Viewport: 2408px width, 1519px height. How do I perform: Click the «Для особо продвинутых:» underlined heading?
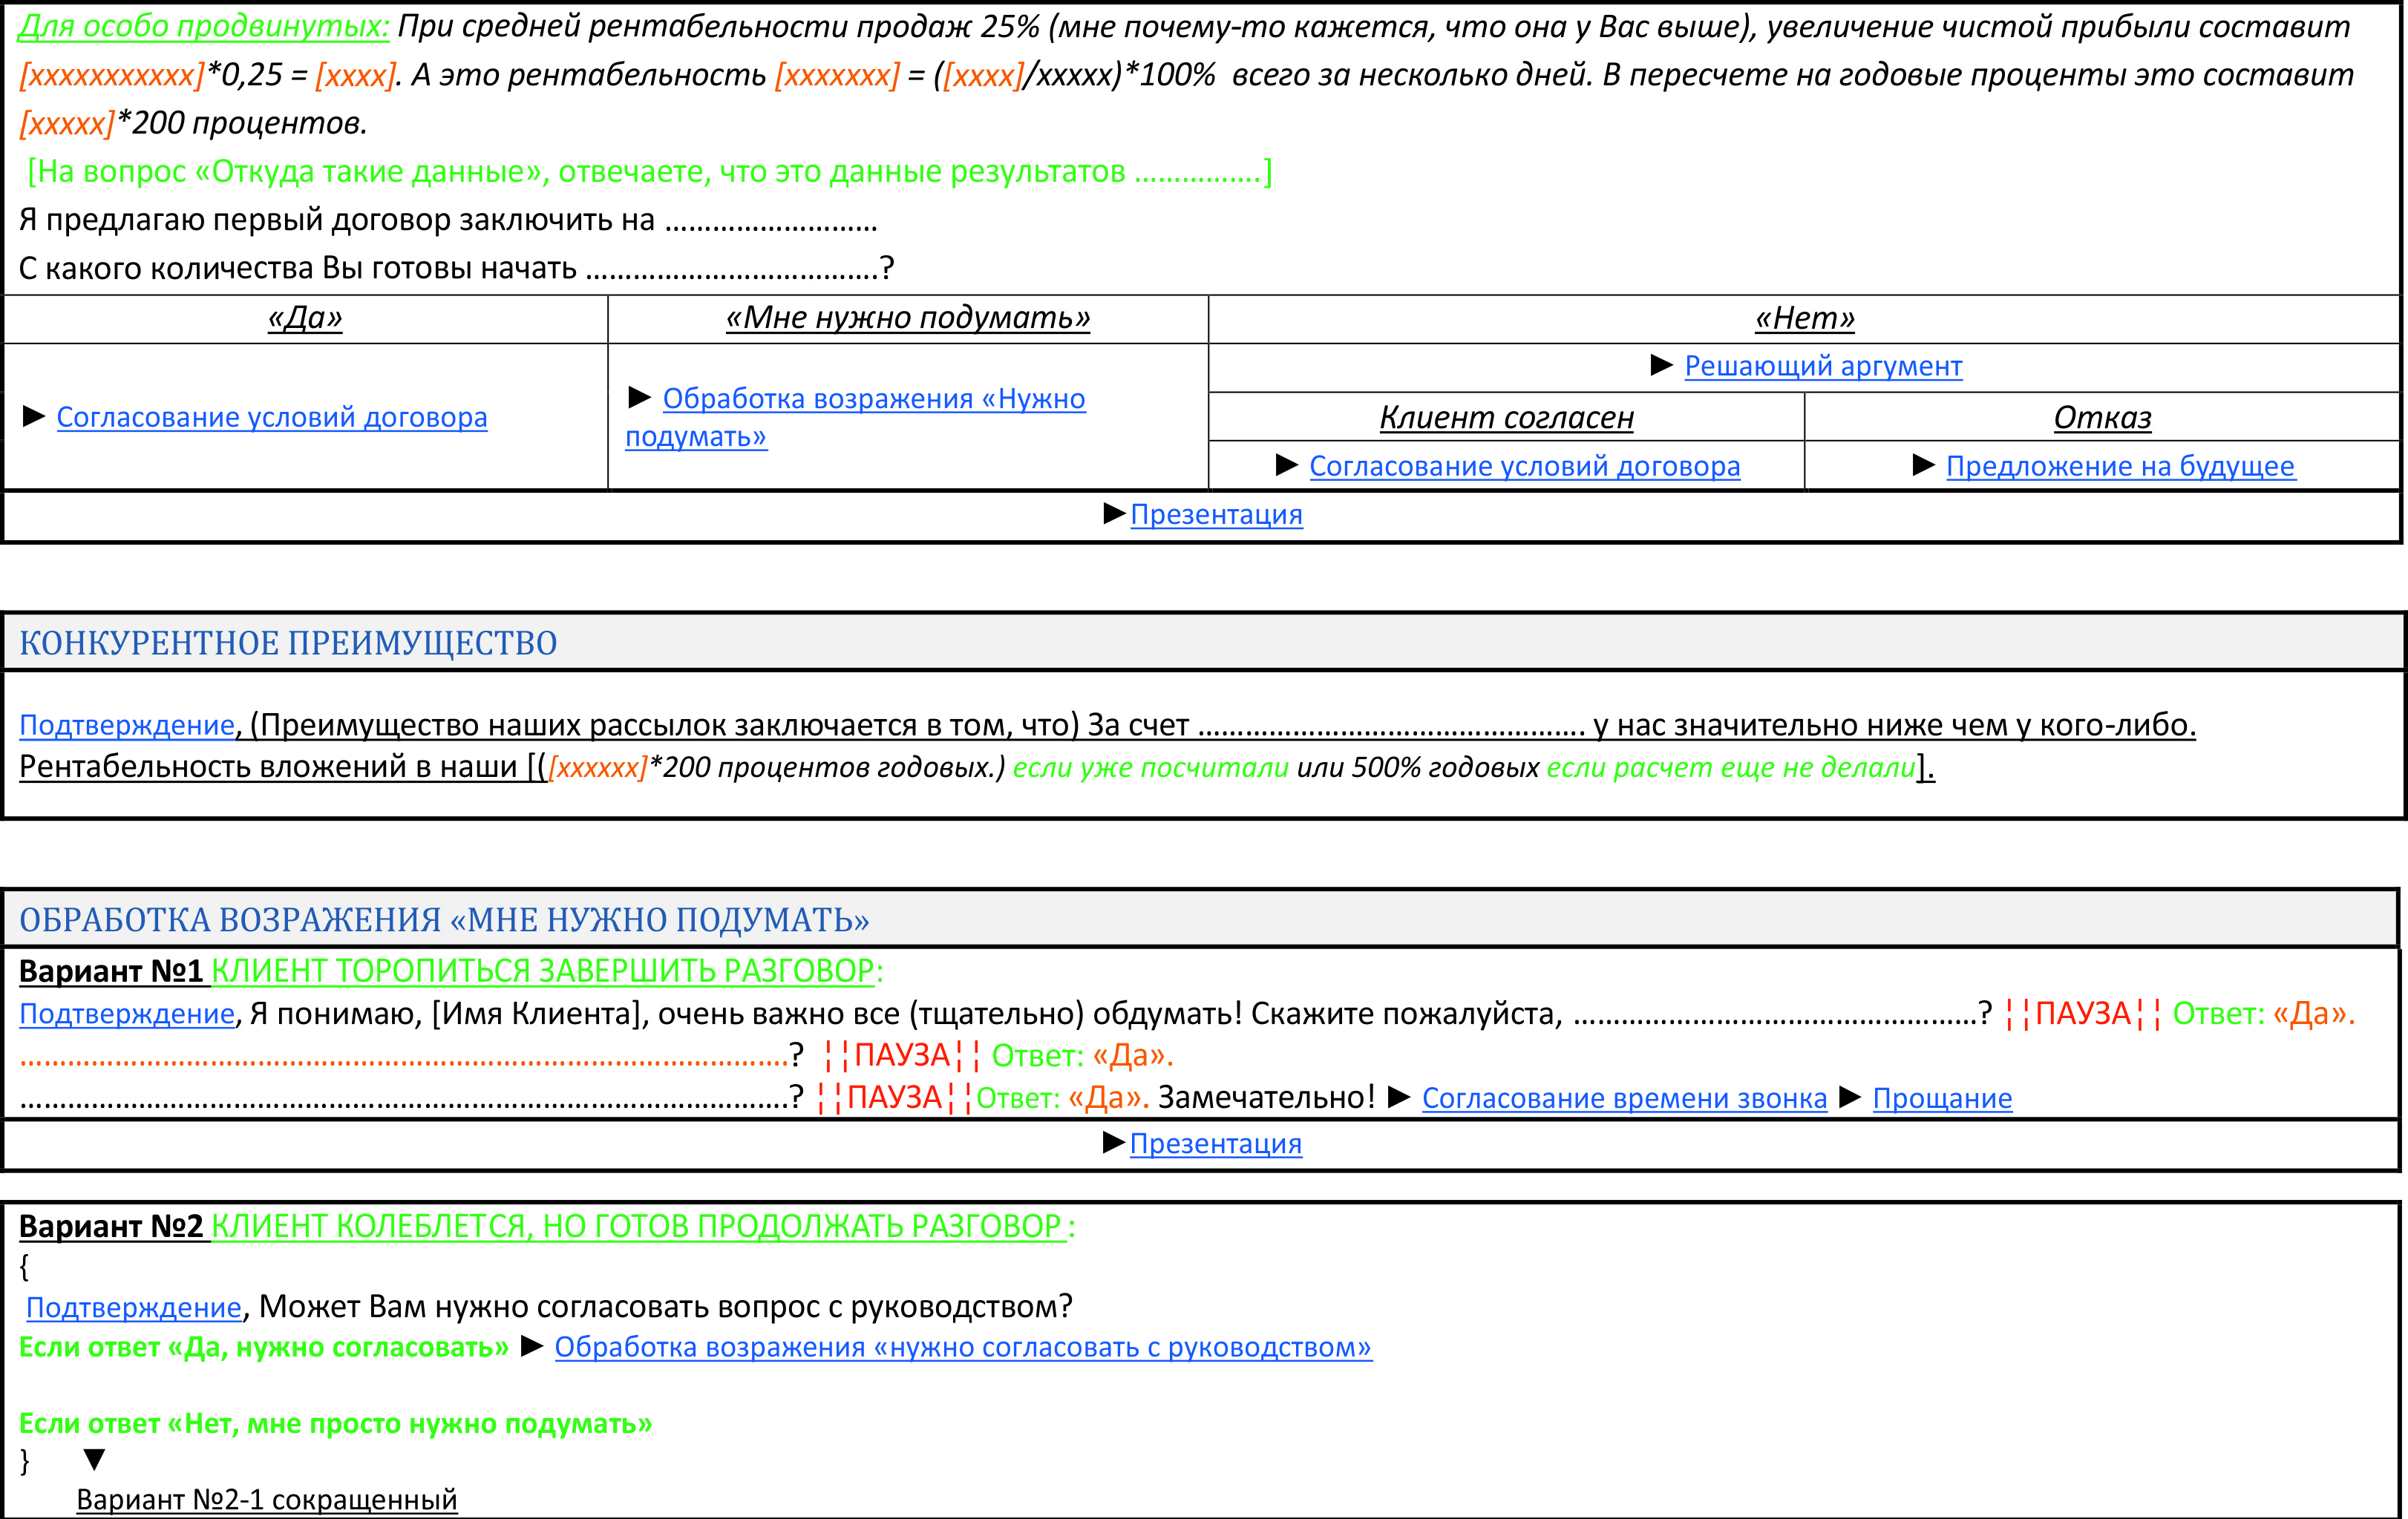(x=203, y=26)
